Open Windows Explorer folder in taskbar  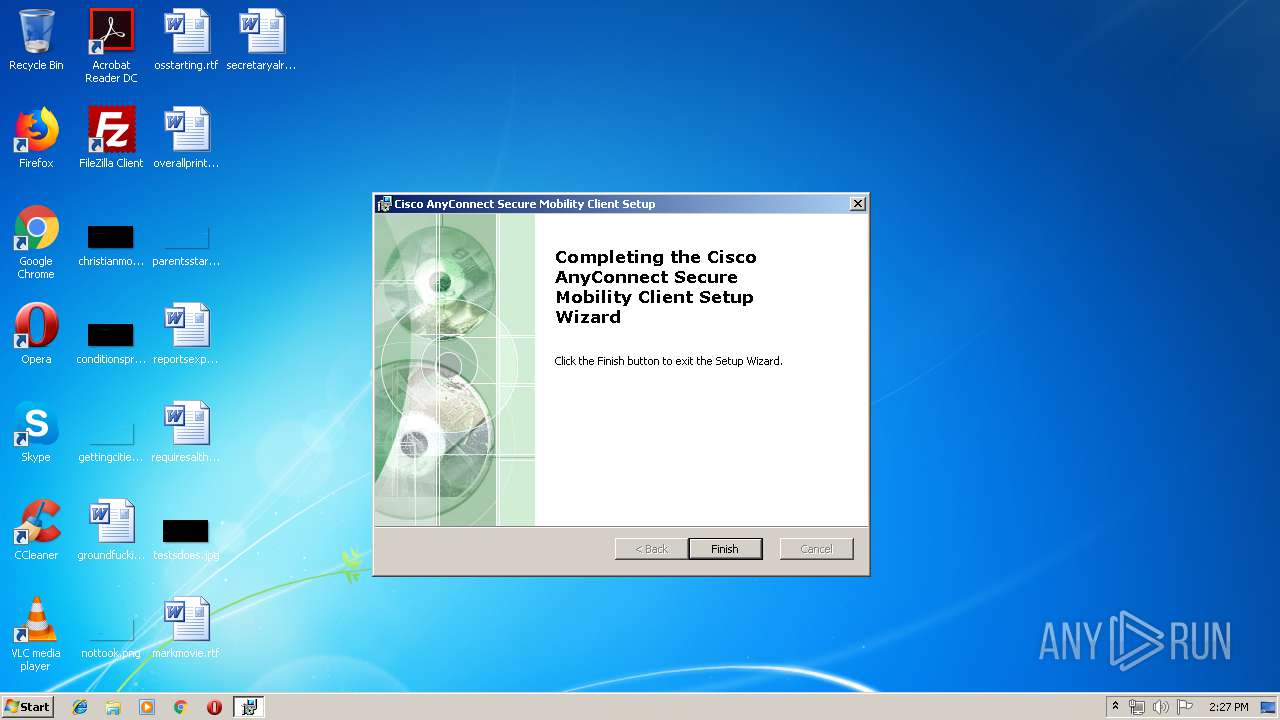pyautogui.click(x=113, y=707)
